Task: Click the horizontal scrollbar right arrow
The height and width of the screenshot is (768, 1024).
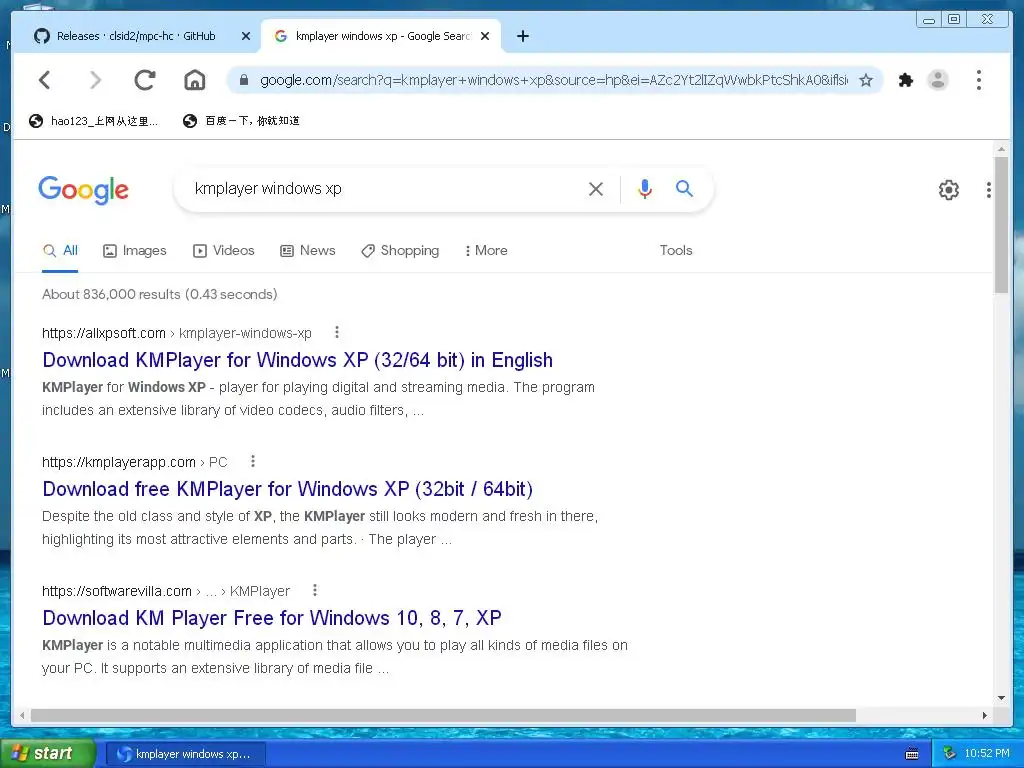Action: pos(985,716)
